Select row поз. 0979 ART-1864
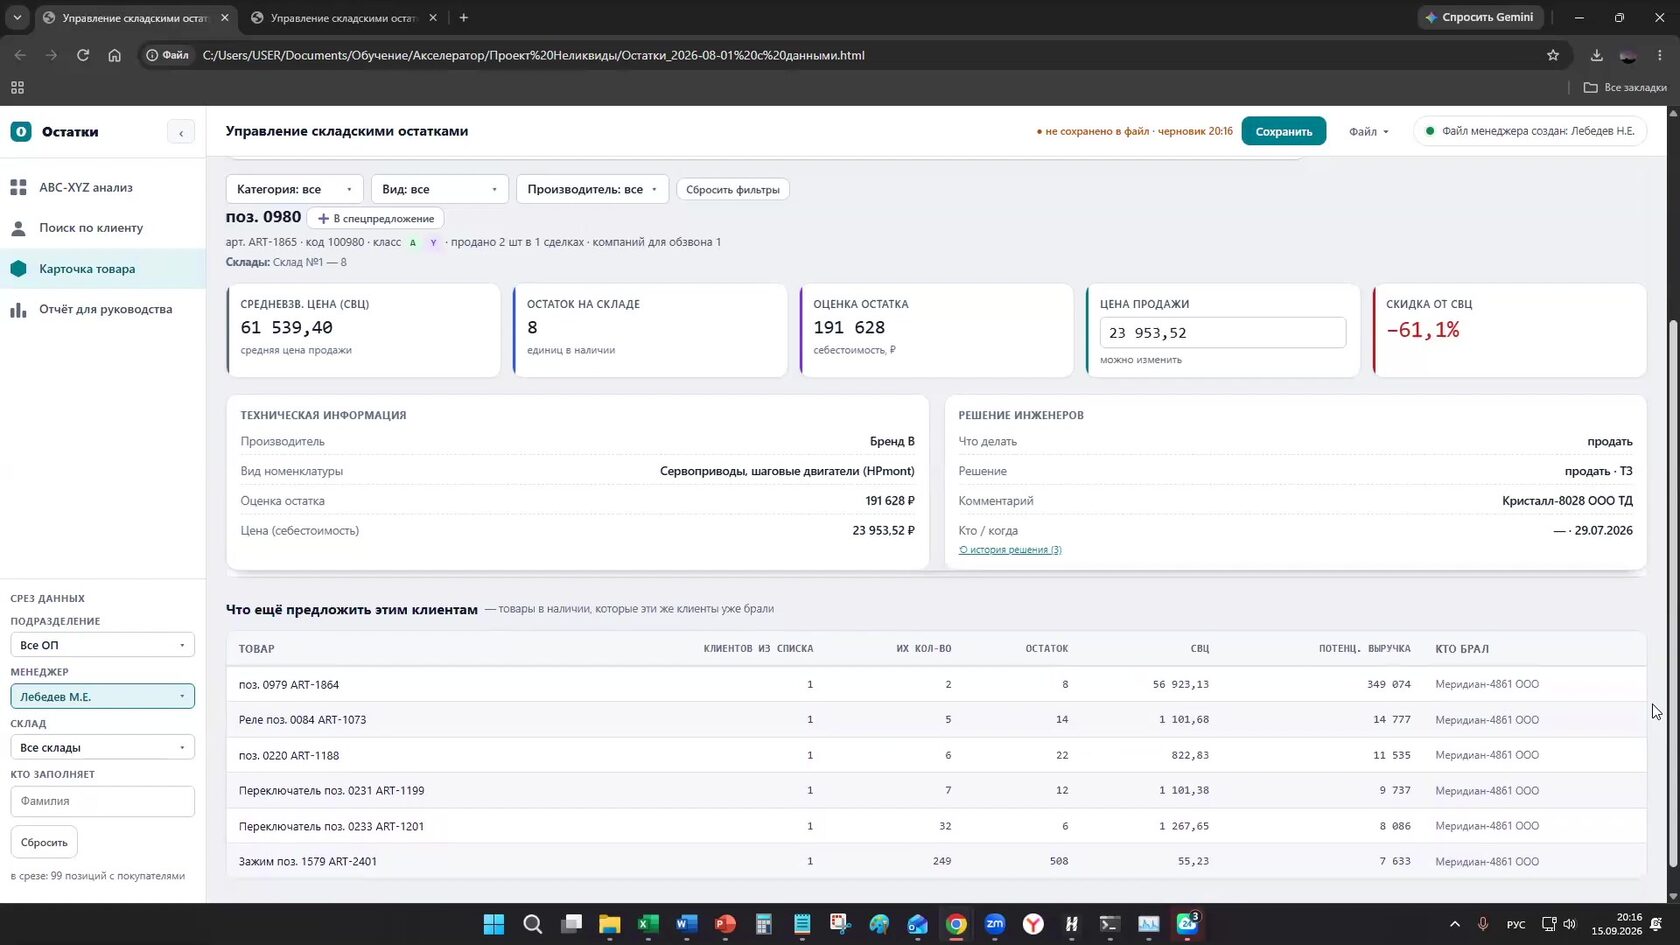The image size is (1680, 945). coord(936,685)
